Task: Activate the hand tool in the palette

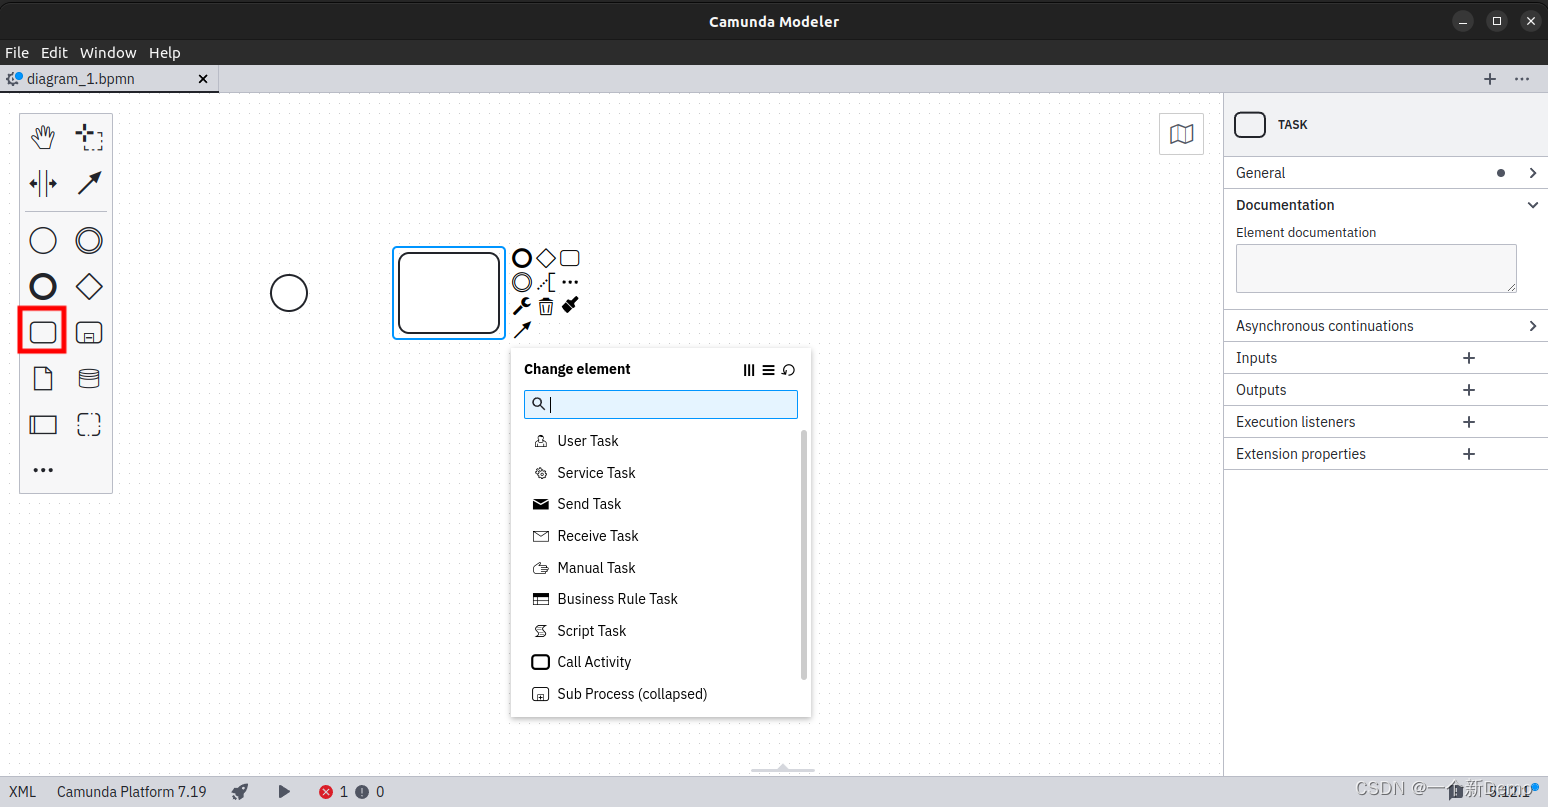Action: 43,137
